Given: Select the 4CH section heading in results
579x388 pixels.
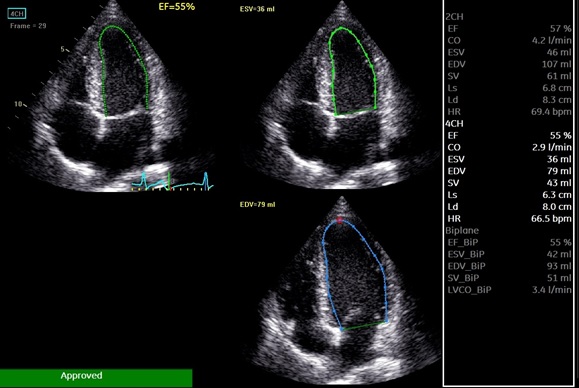Looking at the screenshot, I should 454,124.
